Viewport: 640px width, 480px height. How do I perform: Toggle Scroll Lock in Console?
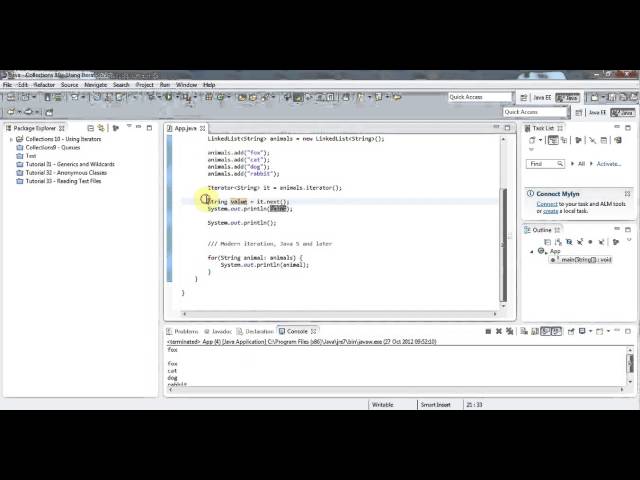[535, 331]
